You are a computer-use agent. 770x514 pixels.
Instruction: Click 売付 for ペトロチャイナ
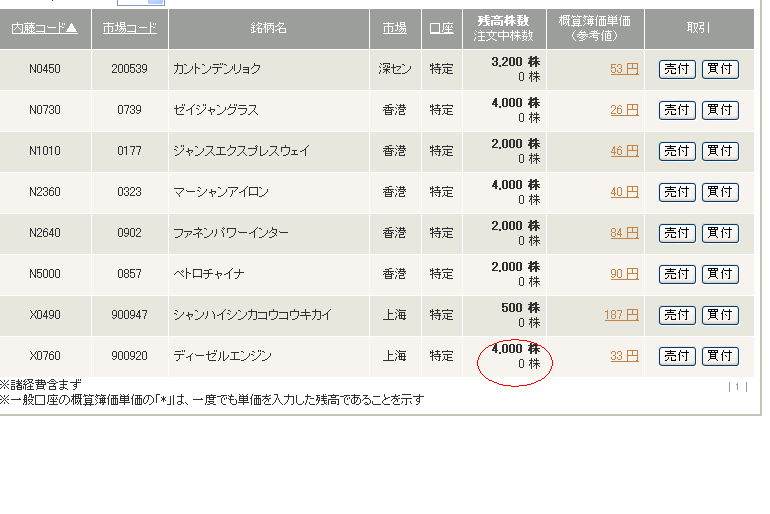(677, 274)
